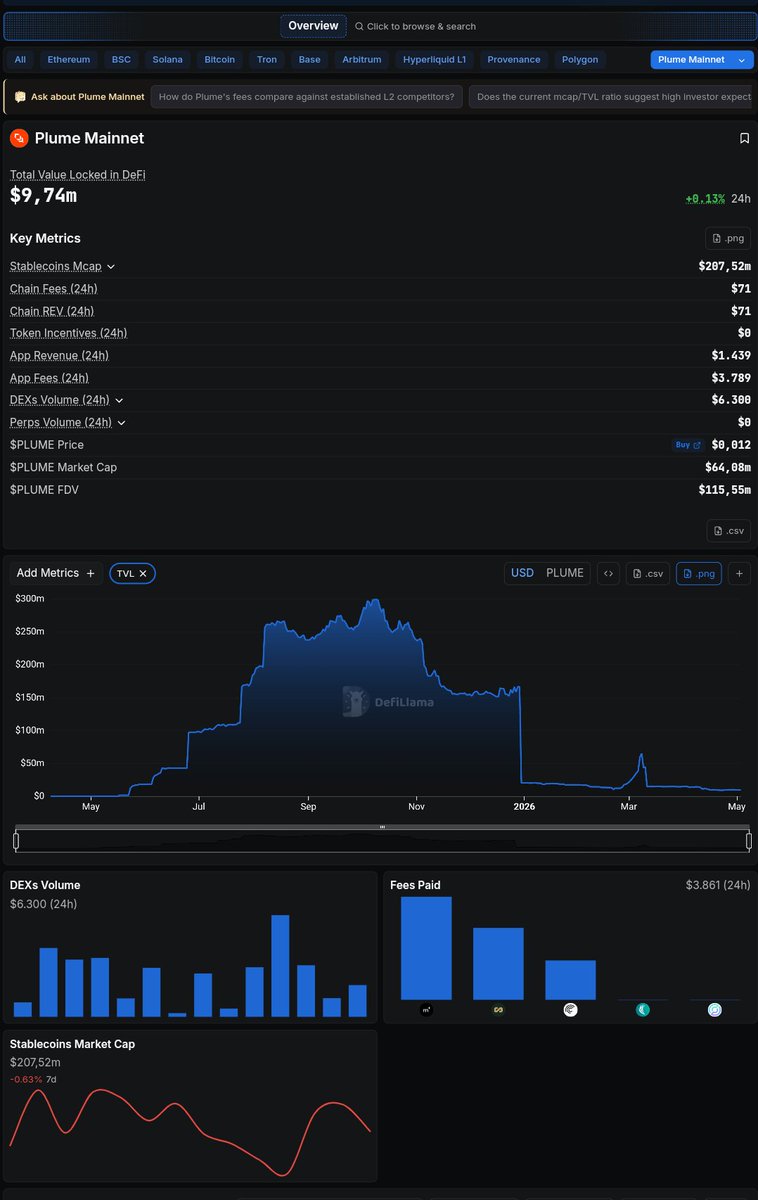Image resolution: width=758 pixels, height=1200 pixels.
Task: Ask how Plume's fees compare to L2 competitors
Action: coord(307,97)
